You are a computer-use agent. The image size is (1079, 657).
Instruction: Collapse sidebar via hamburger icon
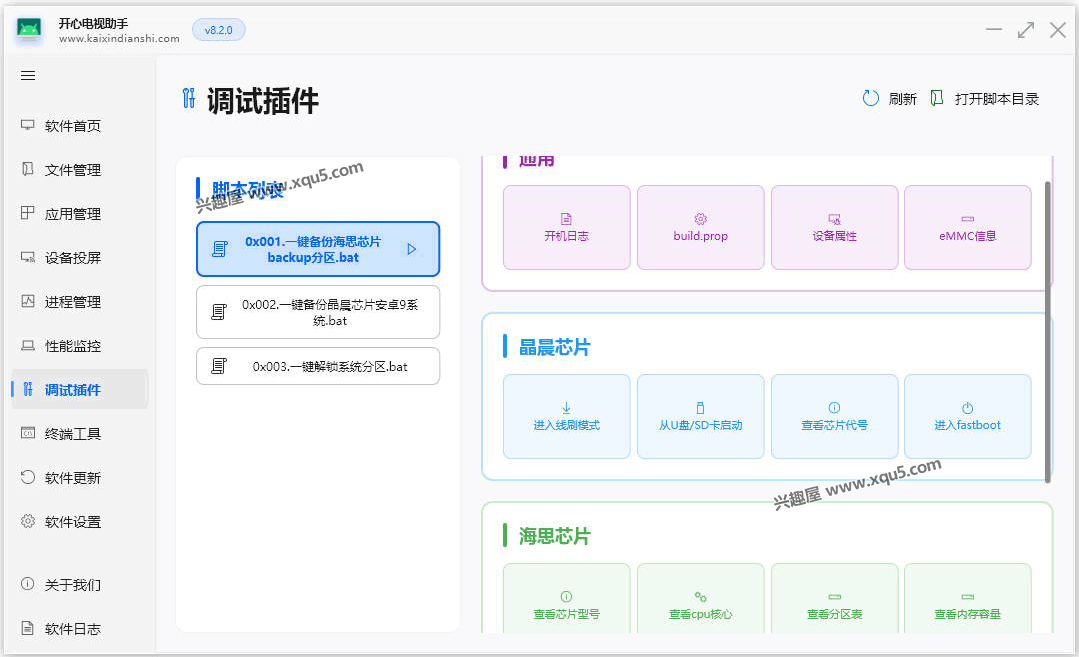coord(28,75)
